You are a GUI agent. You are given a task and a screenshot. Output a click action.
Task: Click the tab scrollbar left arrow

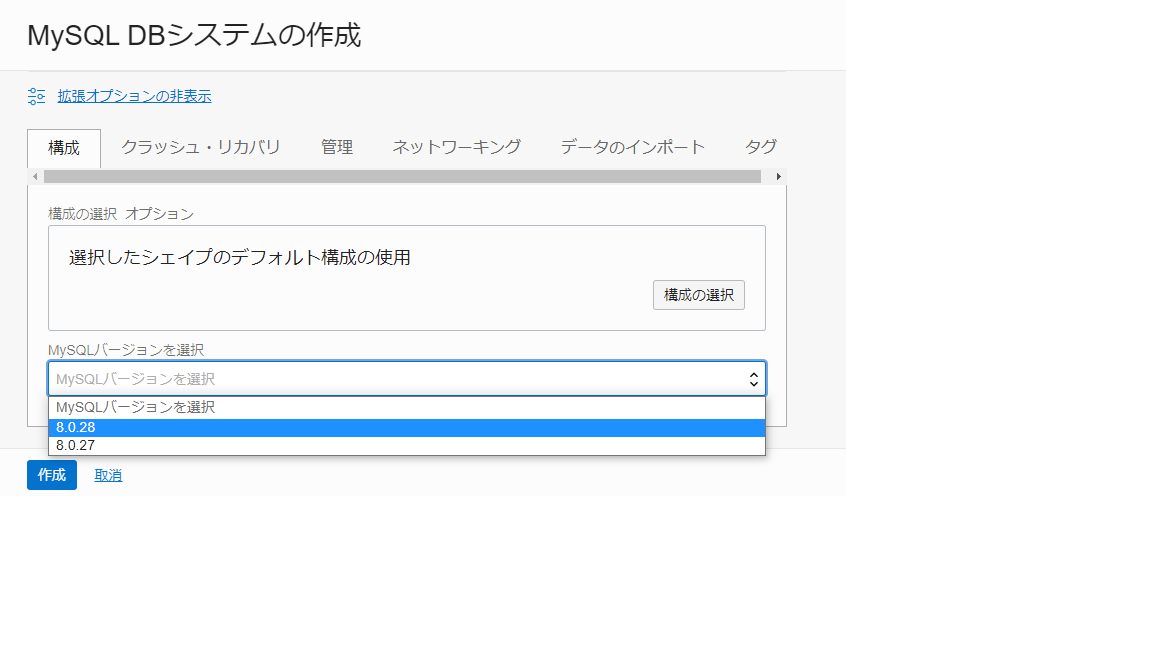coord(35,177)
